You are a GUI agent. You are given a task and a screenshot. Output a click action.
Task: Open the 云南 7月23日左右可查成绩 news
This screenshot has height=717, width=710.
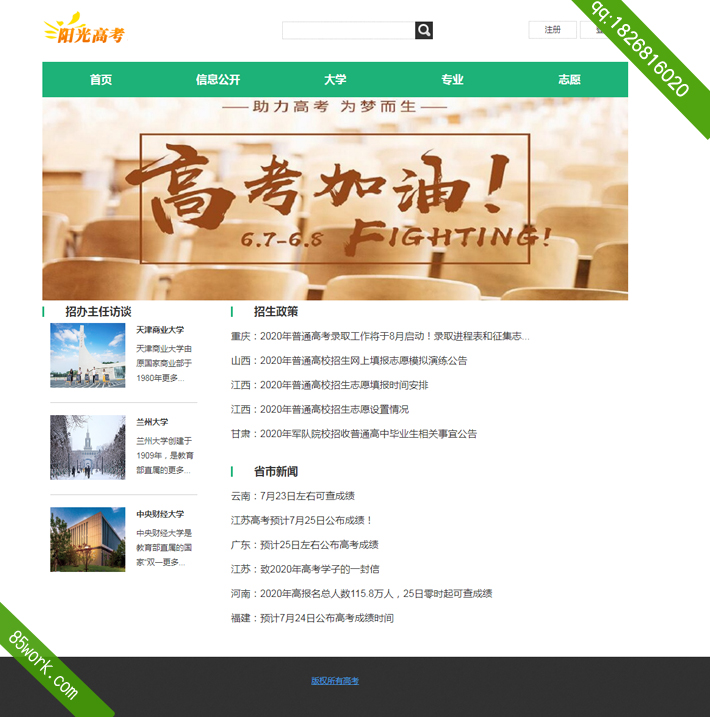tap(293, 496)
